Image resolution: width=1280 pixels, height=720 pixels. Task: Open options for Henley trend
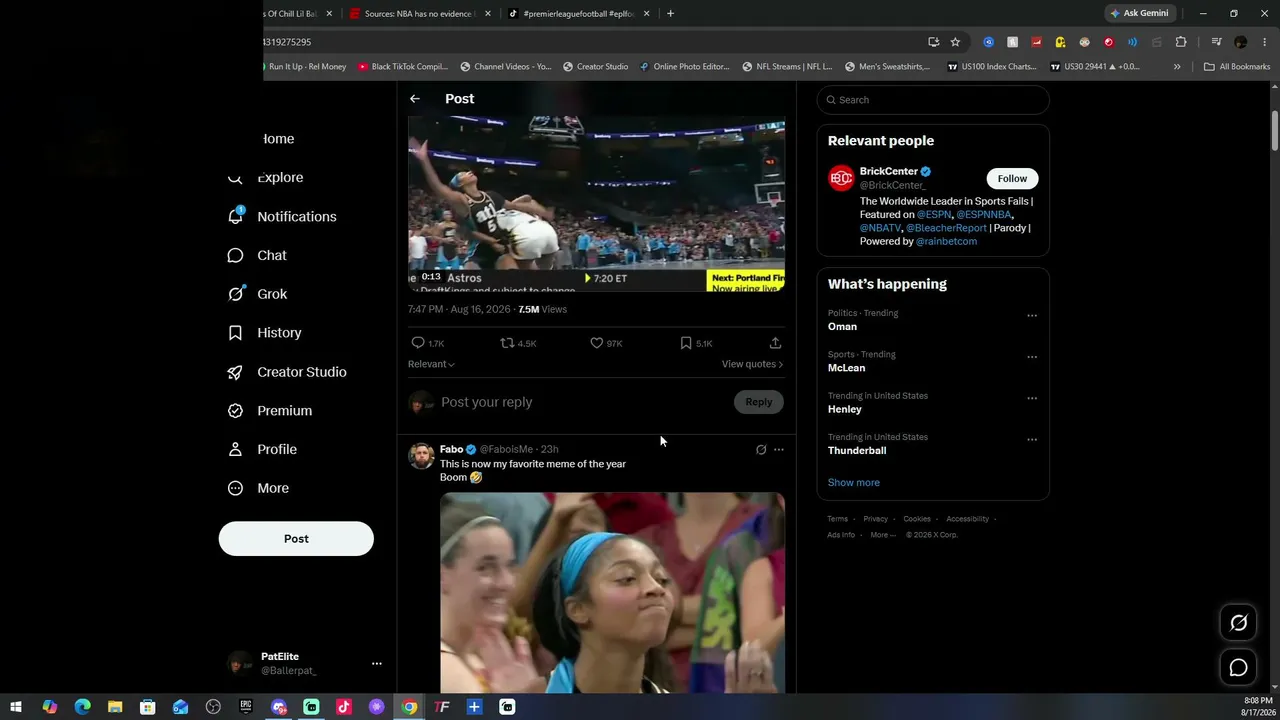coord(1032,398)
